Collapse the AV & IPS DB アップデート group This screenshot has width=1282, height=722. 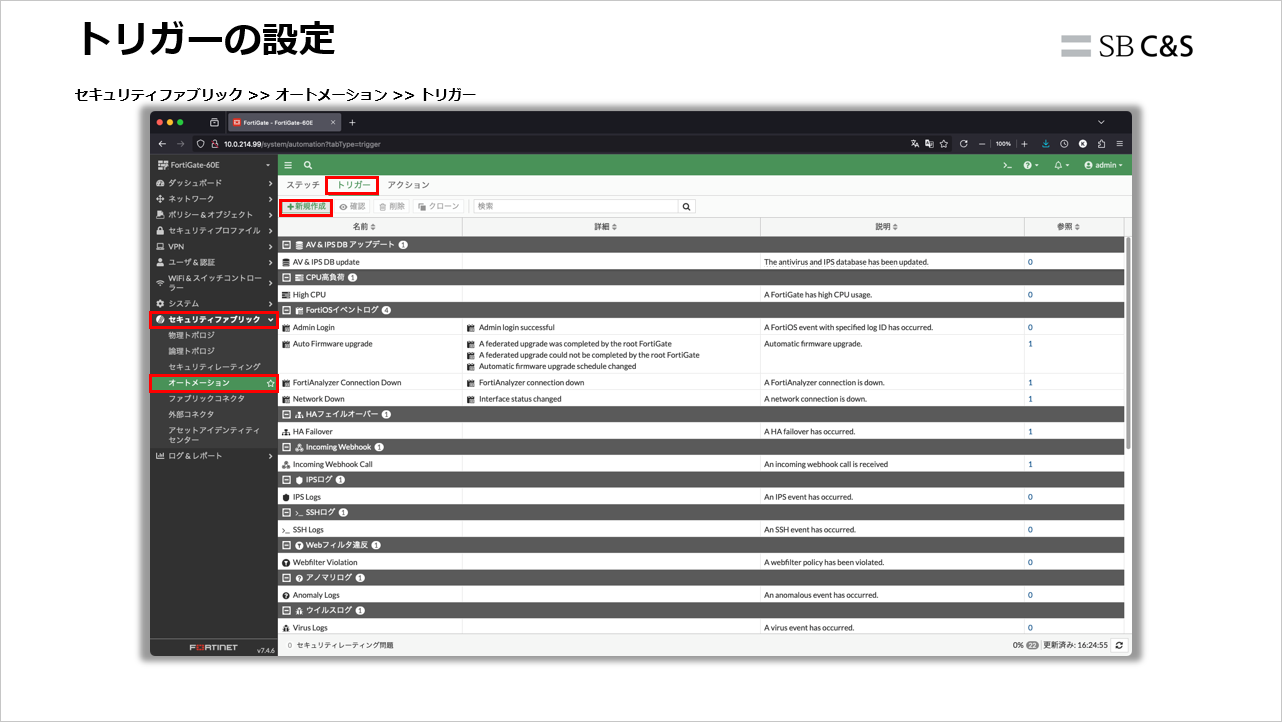pos(286,245)
